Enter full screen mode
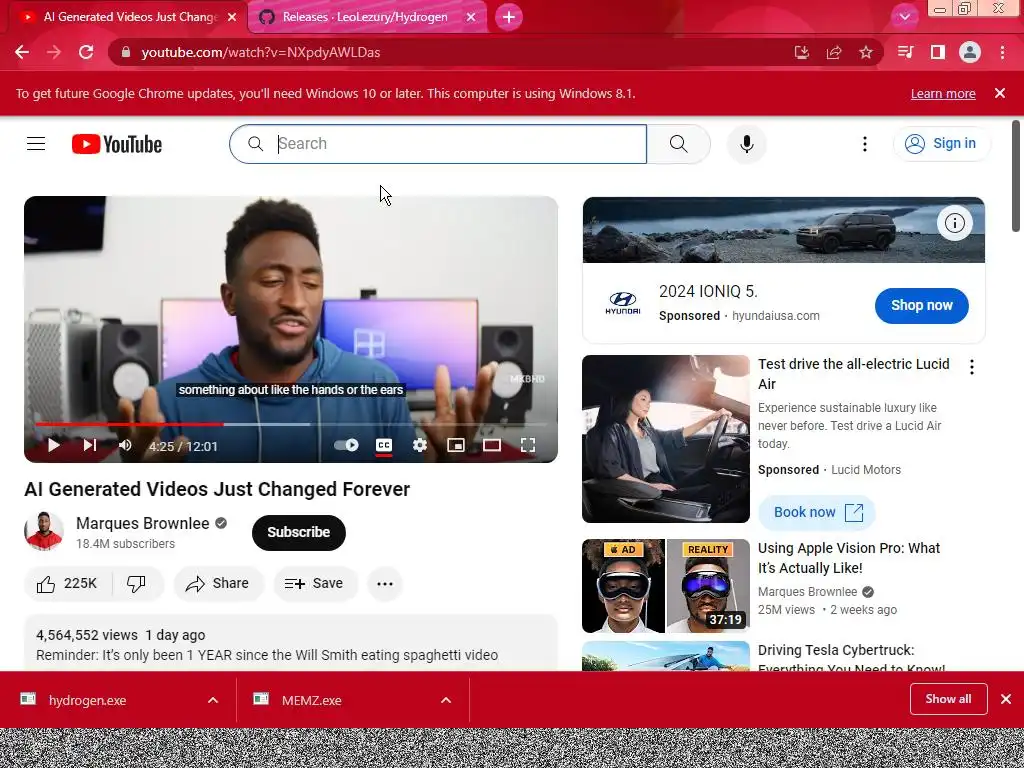 coord(528,445)
